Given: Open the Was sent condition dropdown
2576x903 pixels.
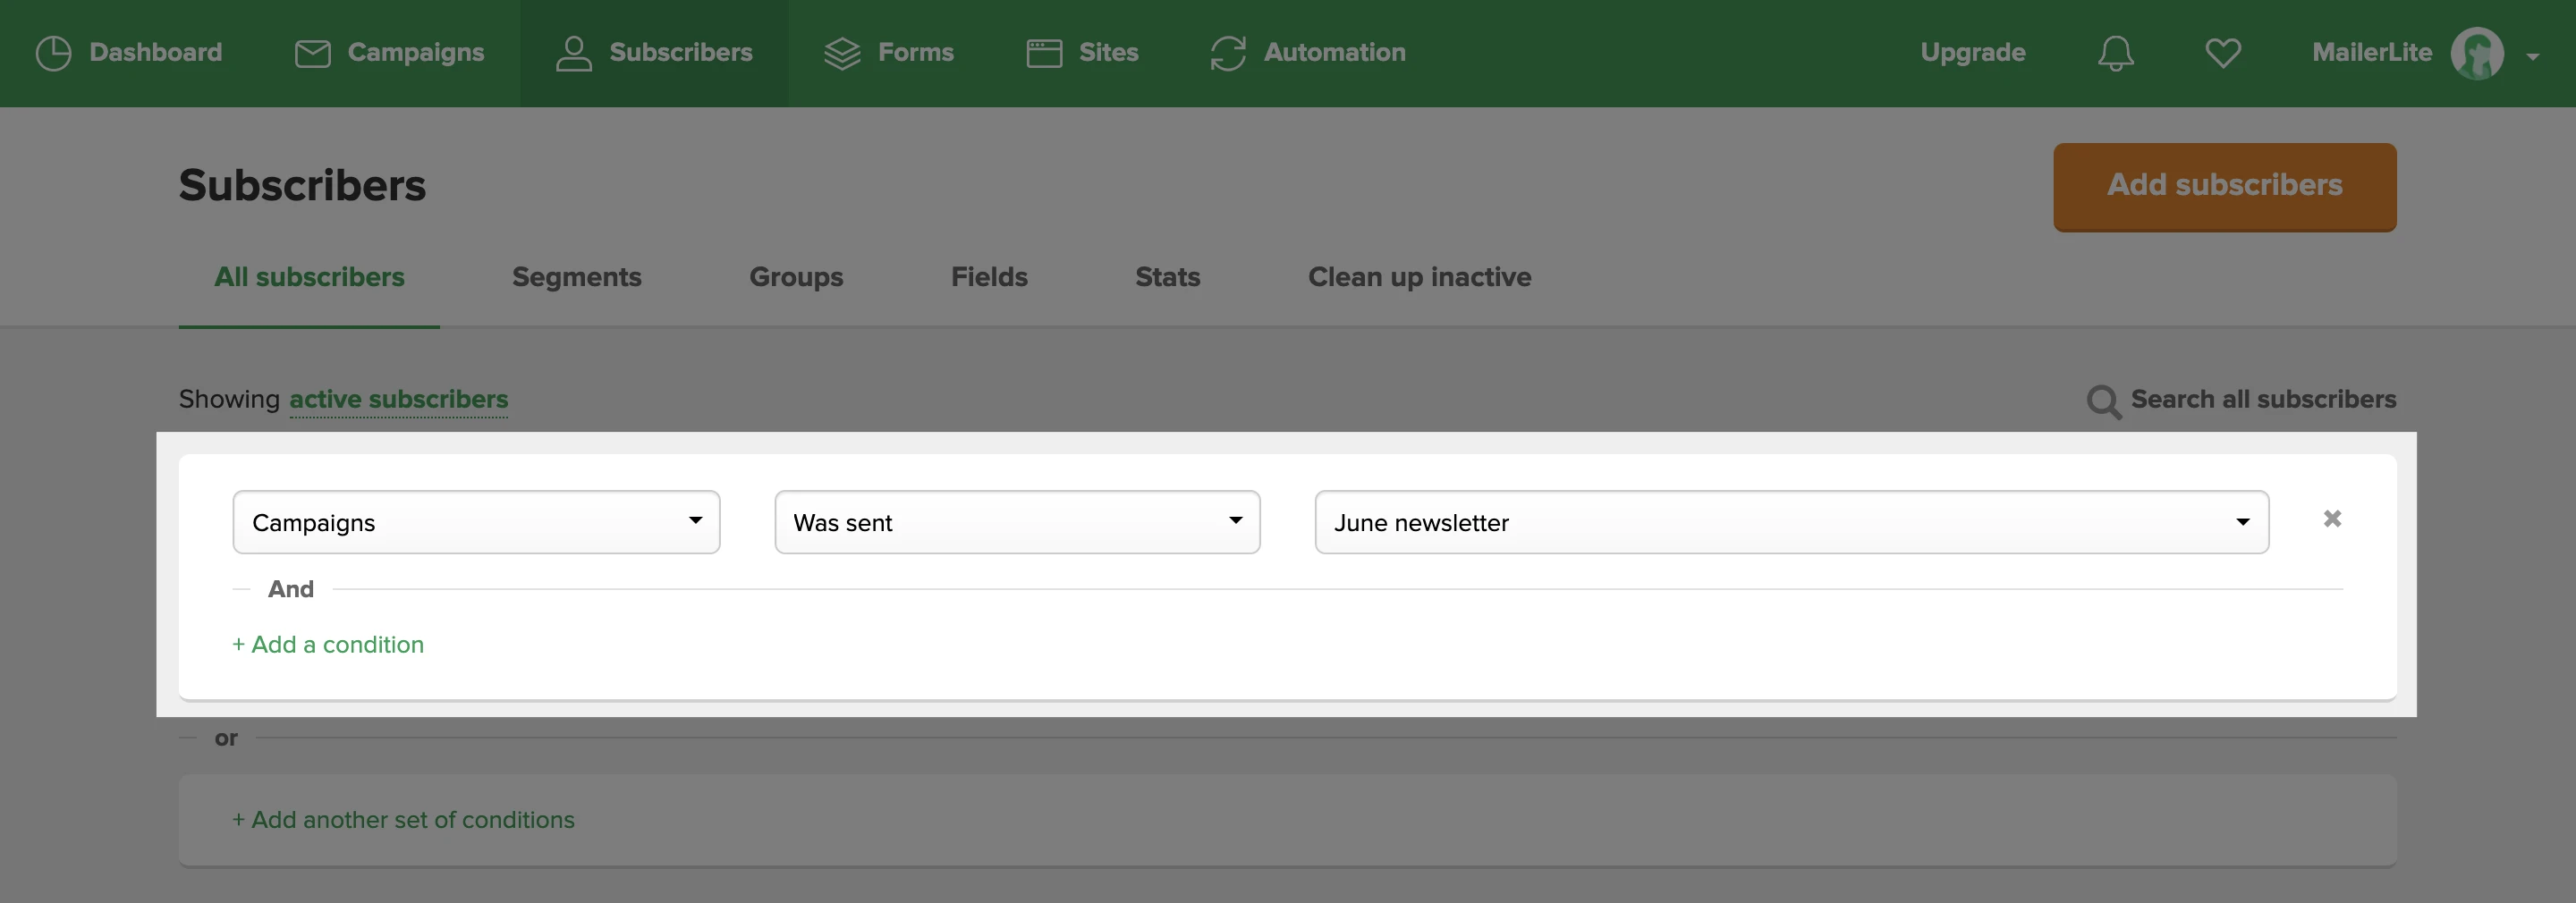Looking at the screenshot, I should [1016, 522].
